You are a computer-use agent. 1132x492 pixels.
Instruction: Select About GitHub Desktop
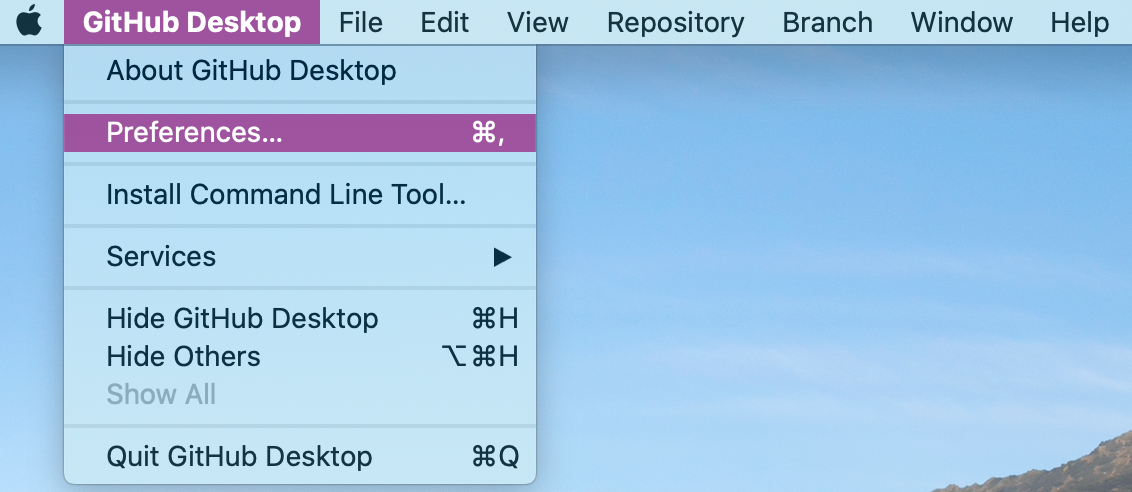coord(251,71)
